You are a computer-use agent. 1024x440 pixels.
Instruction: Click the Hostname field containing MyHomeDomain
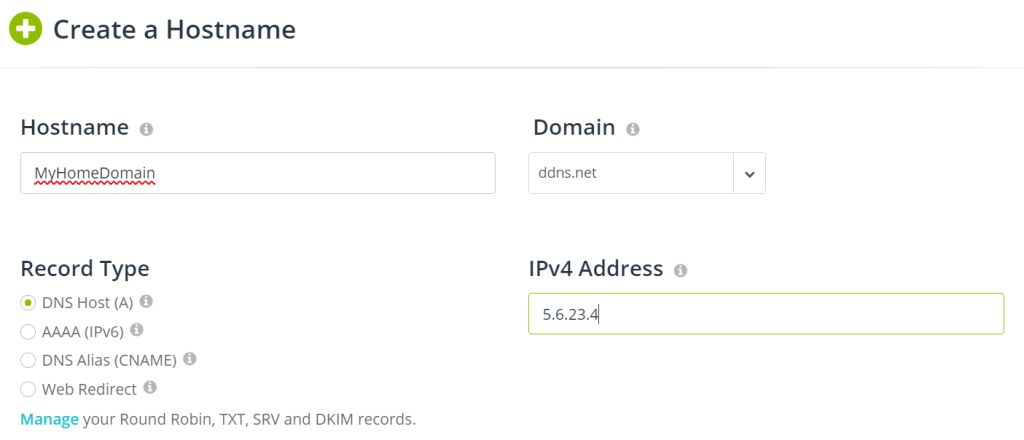(x=258, y=173)
